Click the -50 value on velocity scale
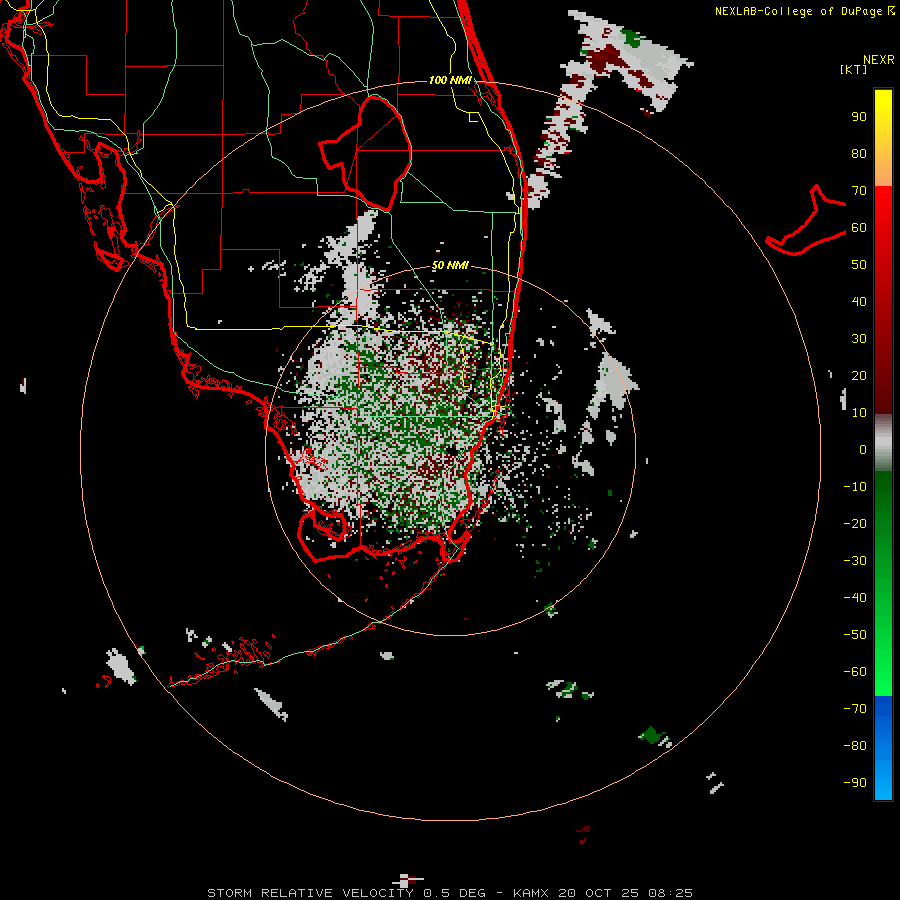 (855, 635)
